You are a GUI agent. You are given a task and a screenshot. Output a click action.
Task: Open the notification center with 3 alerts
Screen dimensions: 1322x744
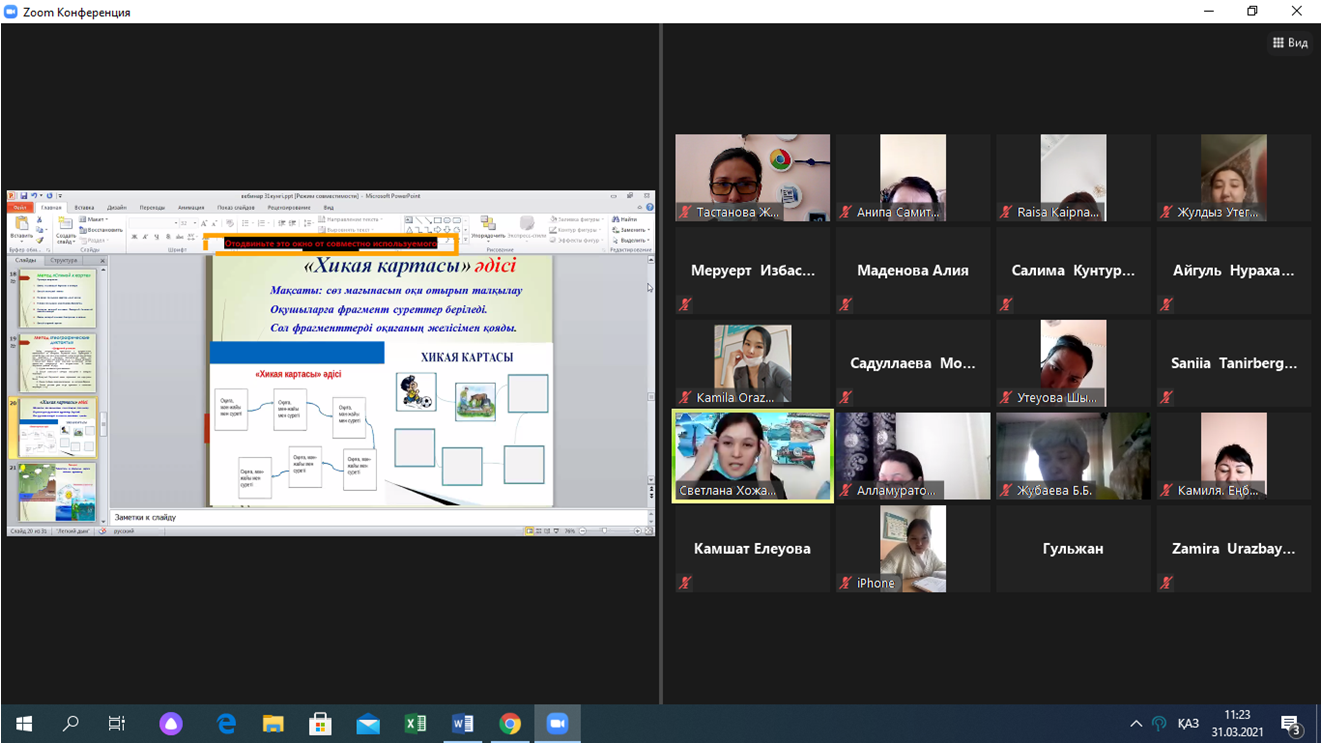click(x=1290, y=724)
